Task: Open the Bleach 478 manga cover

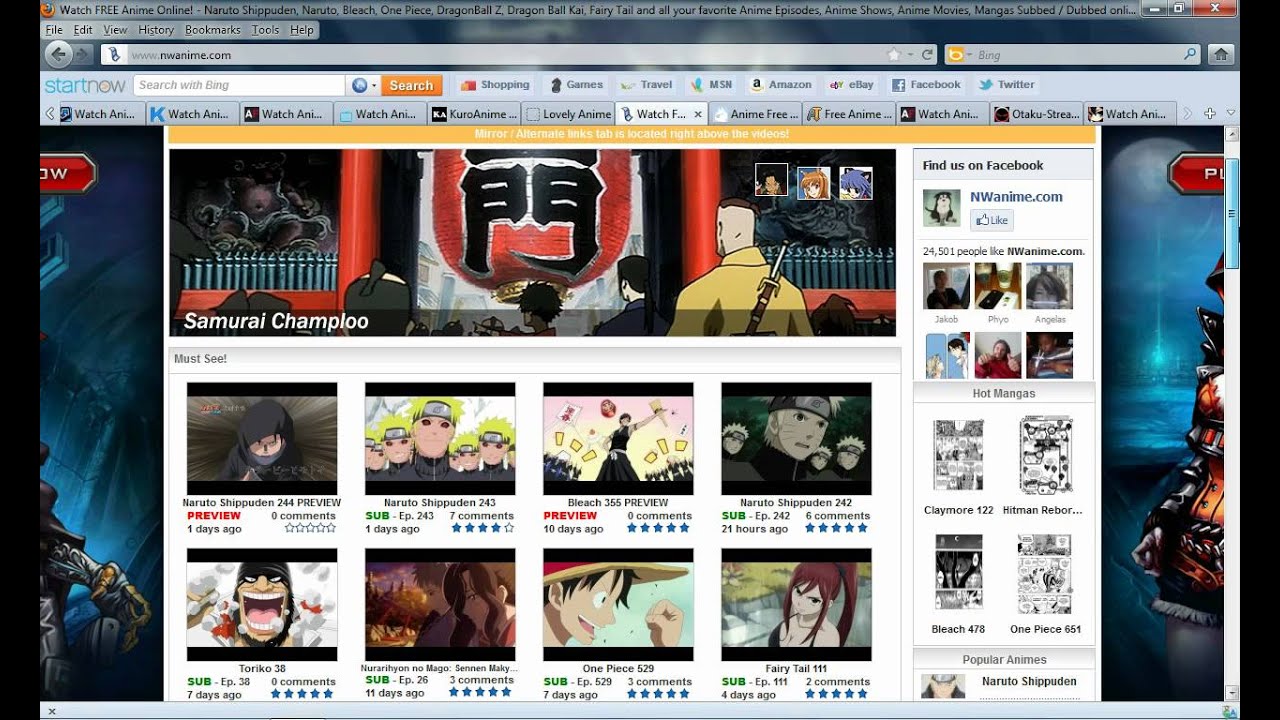Action: 958,573
